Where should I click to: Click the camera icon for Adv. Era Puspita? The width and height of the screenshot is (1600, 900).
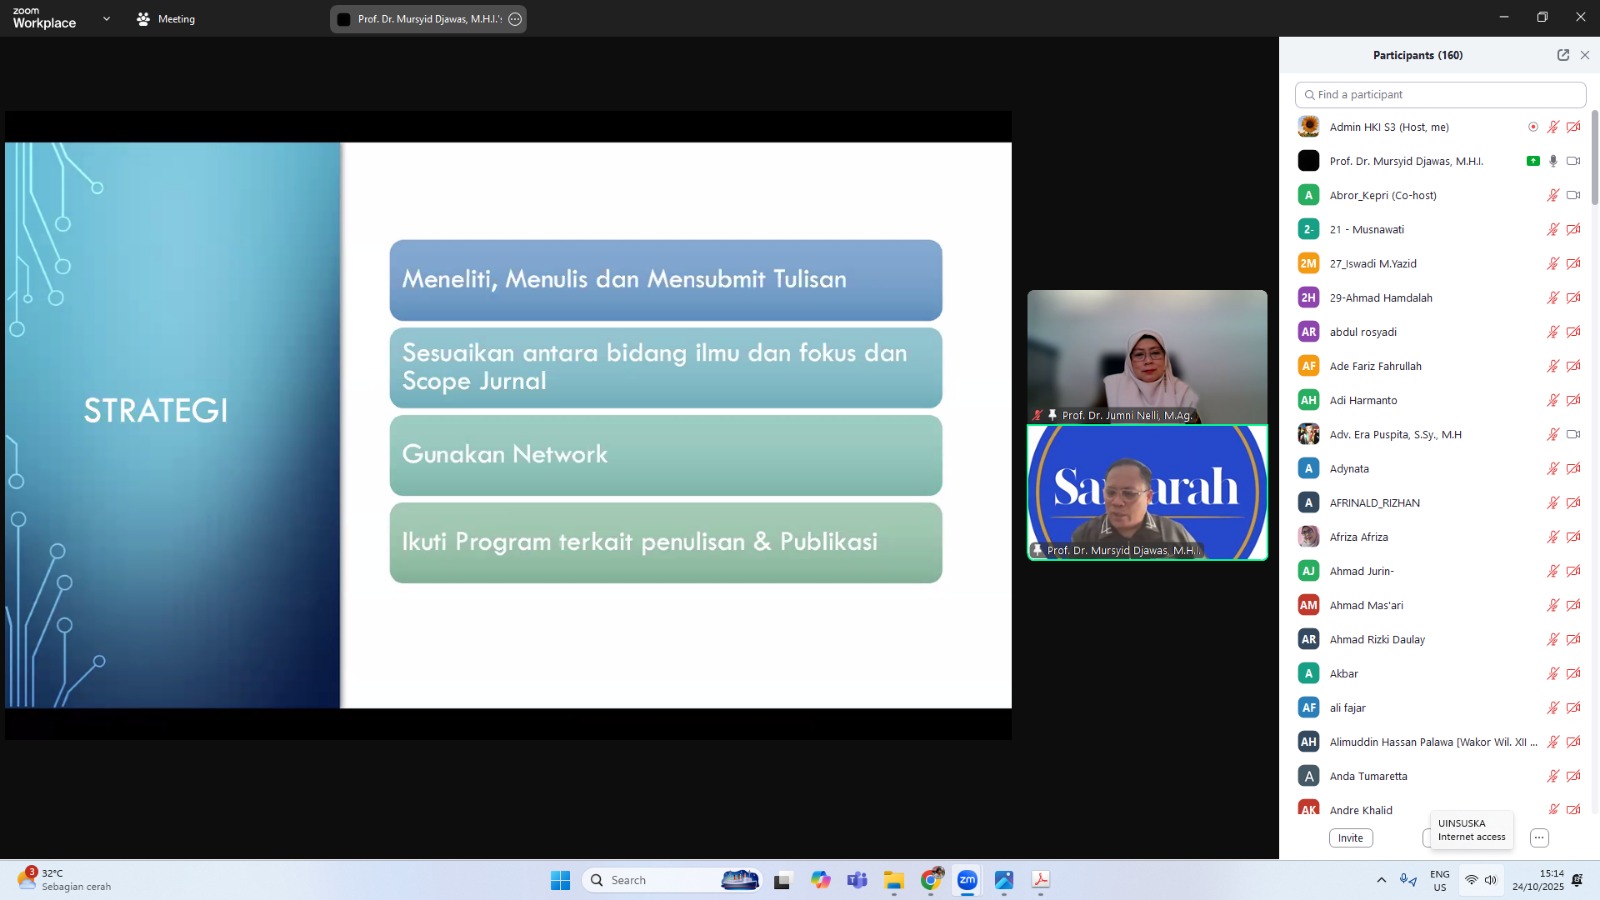tap(1573, 434)
